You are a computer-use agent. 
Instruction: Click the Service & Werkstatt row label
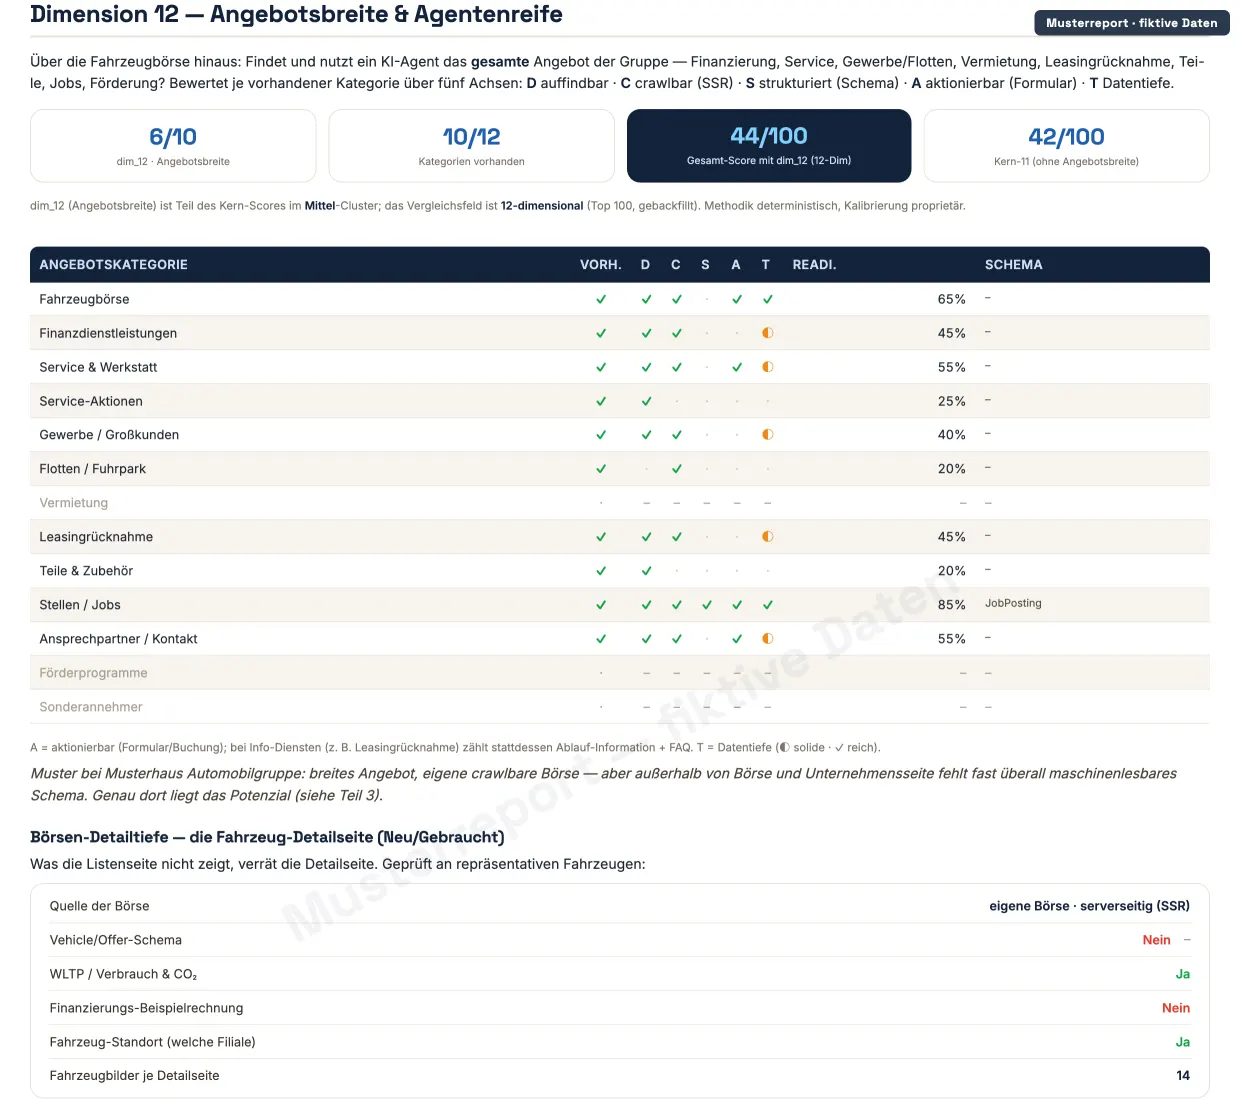click(x=98, y=367)
